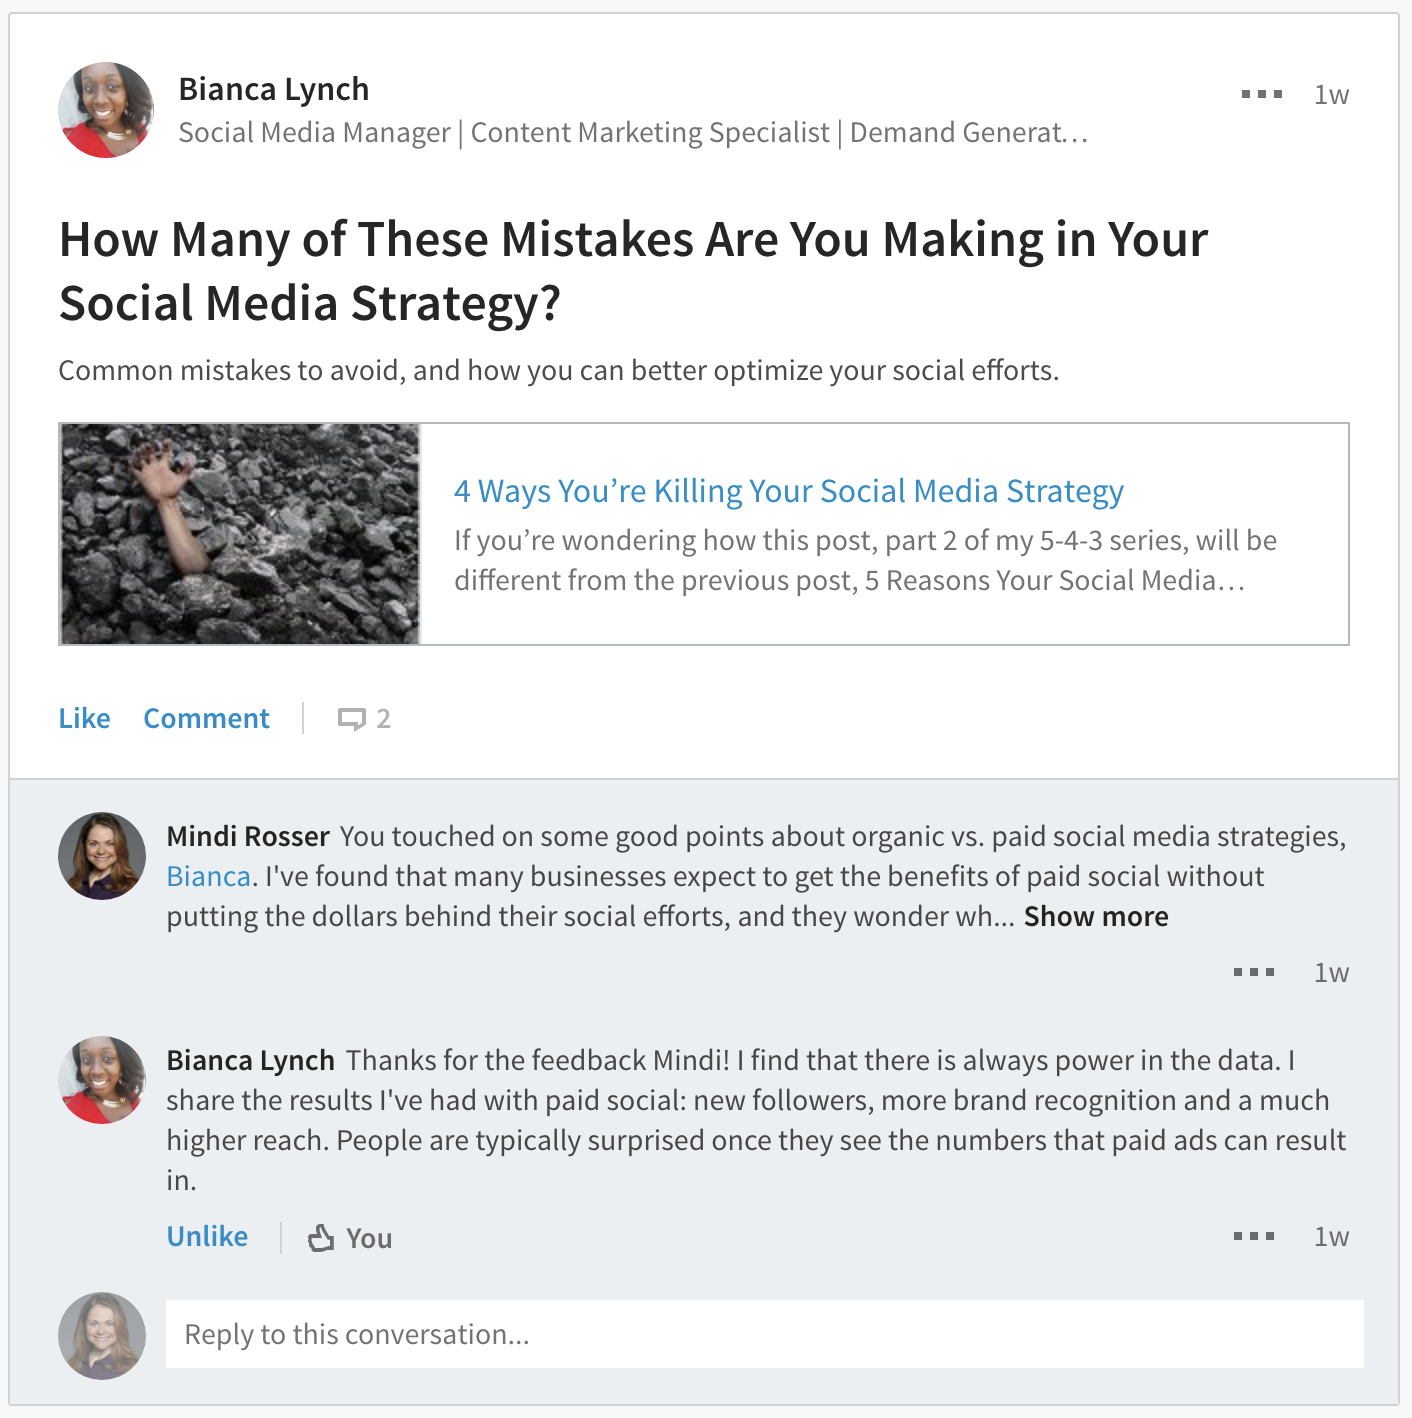Open the 4 Ways You're Killing article link
This screenshot has height=1418, width=1412.
click(x=788, y=491)
